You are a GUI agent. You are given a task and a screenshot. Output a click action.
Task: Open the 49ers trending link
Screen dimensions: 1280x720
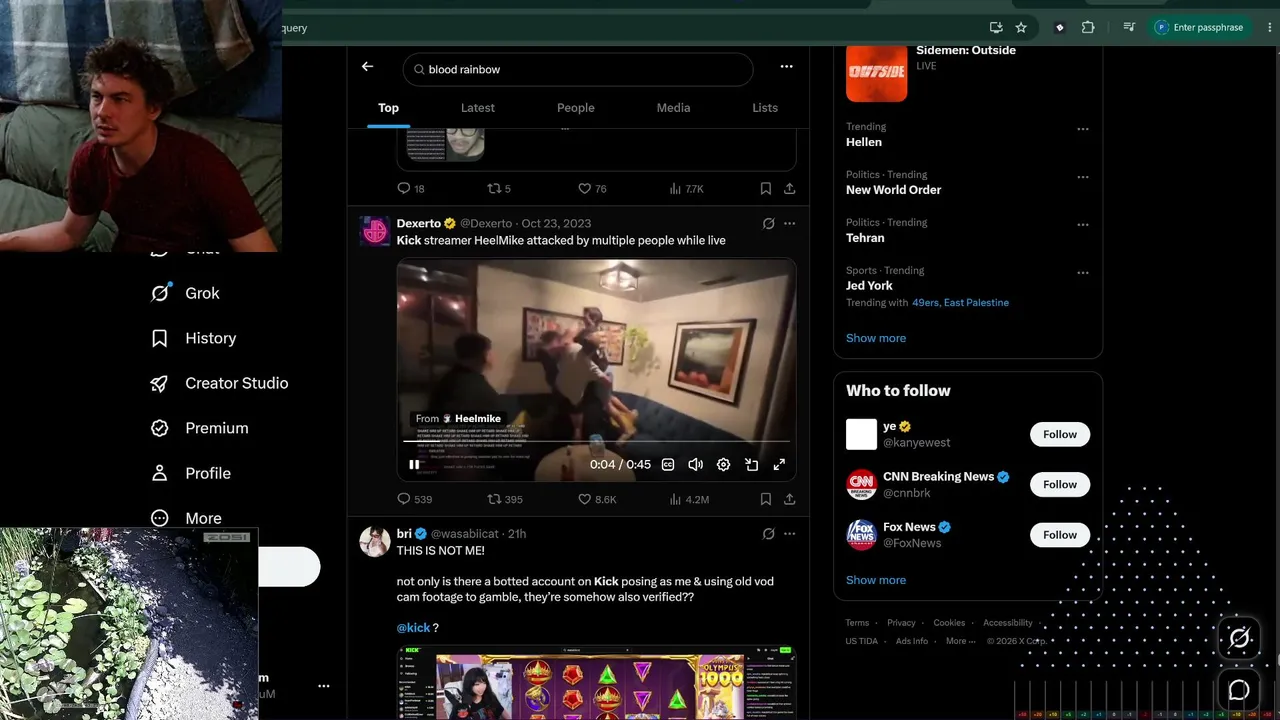925,302
